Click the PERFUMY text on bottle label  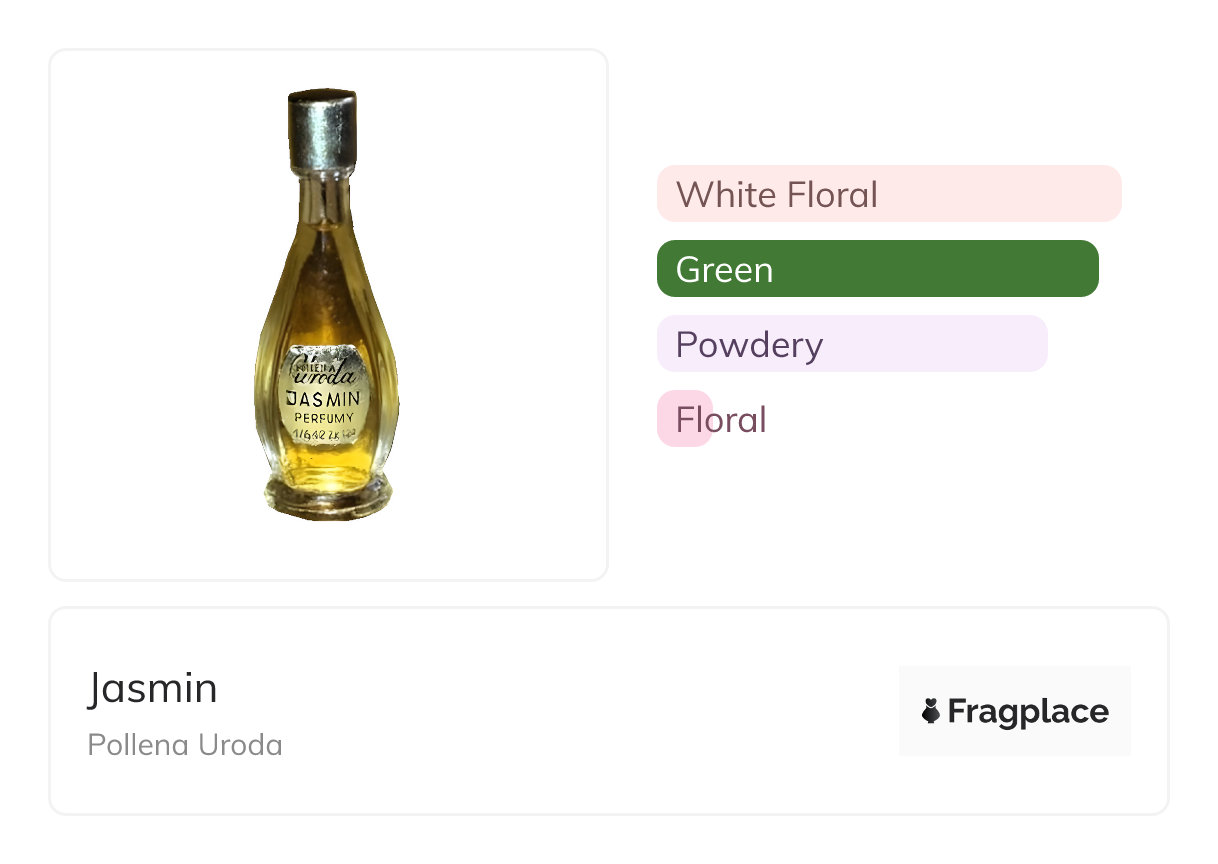click(x=324, y=417)
